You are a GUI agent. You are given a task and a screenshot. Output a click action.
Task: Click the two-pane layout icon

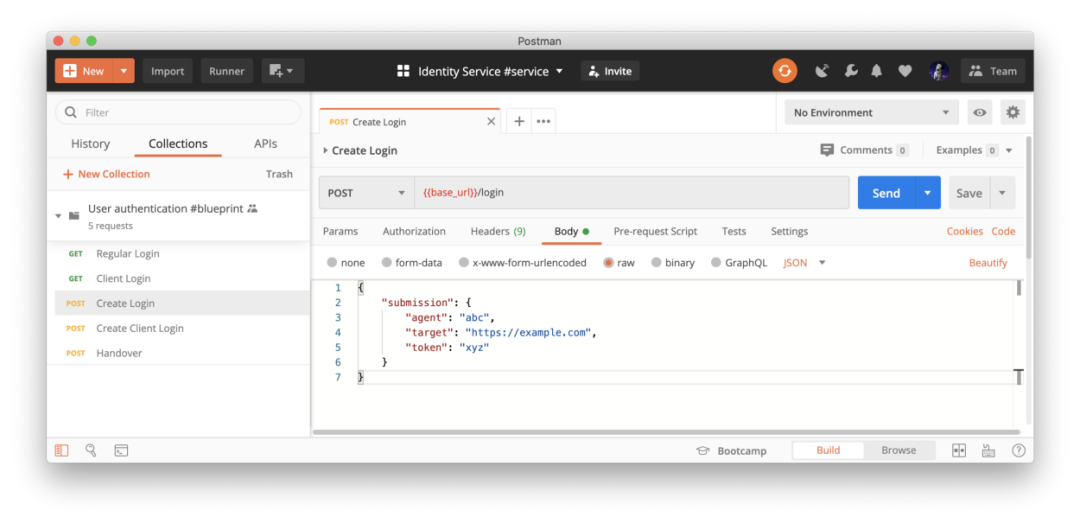tap(959, 451)
